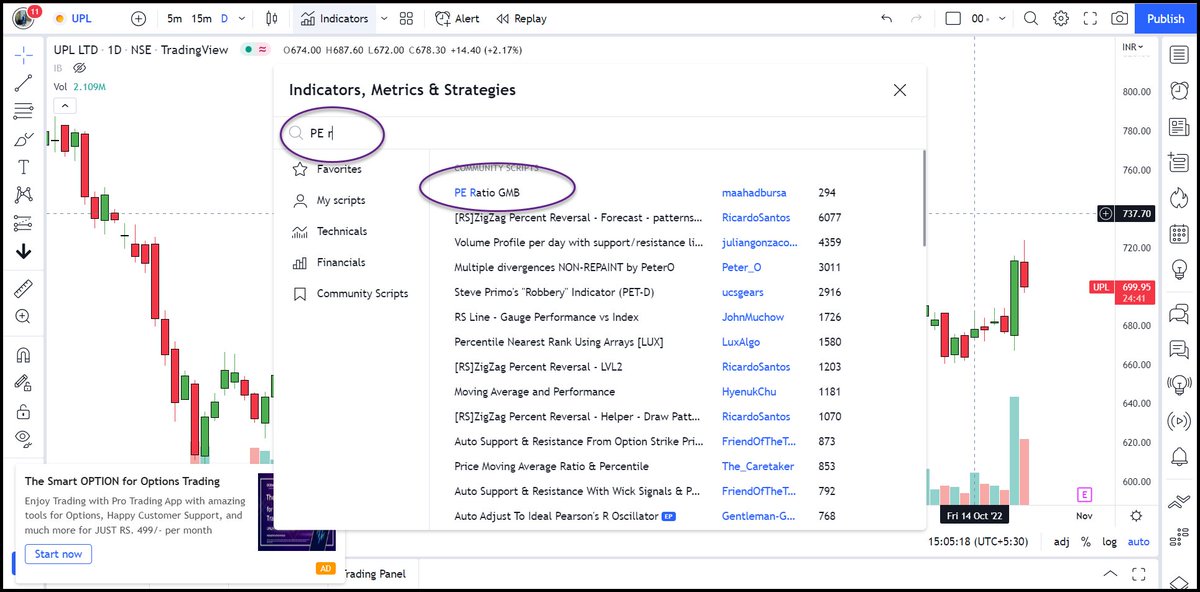Click the indicator list scrollbar

pyautogui.click(x=923, y=197)
